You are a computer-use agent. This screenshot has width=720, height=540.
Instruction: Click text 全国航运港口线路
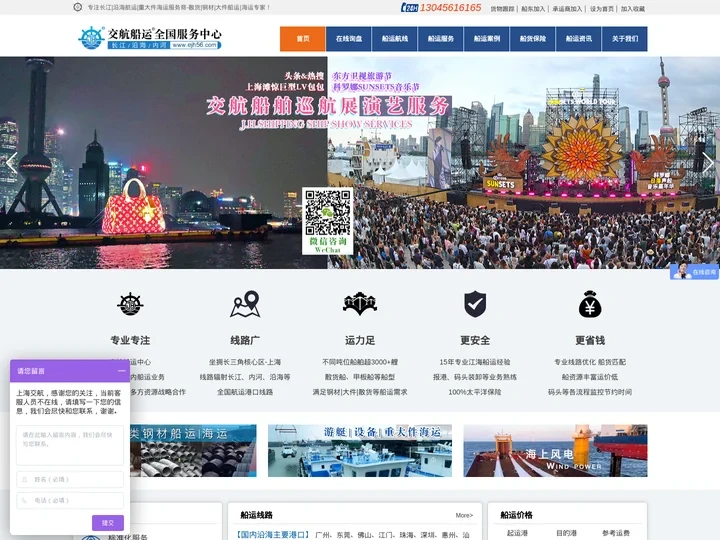pos(245,392)
